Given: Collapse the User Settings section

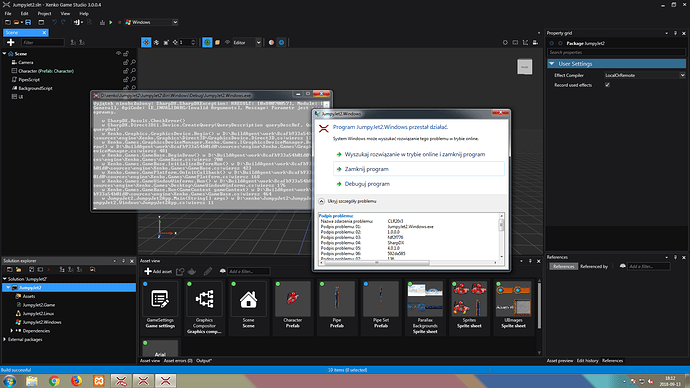Looking at the screenshot, I should [x=551, y=64].
